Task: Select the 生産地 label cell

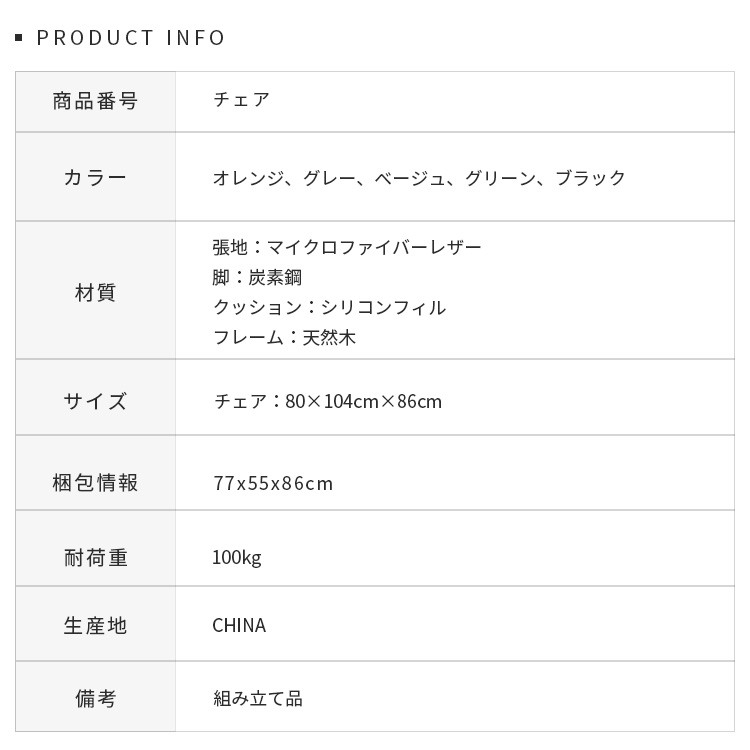Action: (95, 626)
